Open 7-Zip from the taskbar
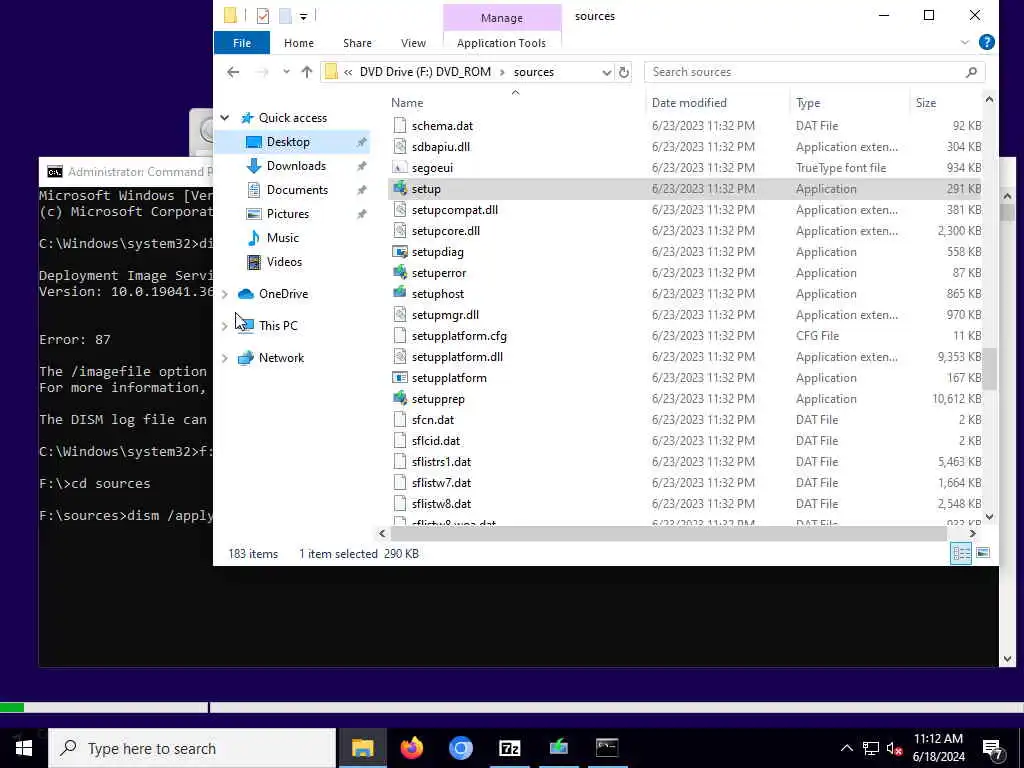The width and height of the screenshot is (1024, 768). click(509, 748)
